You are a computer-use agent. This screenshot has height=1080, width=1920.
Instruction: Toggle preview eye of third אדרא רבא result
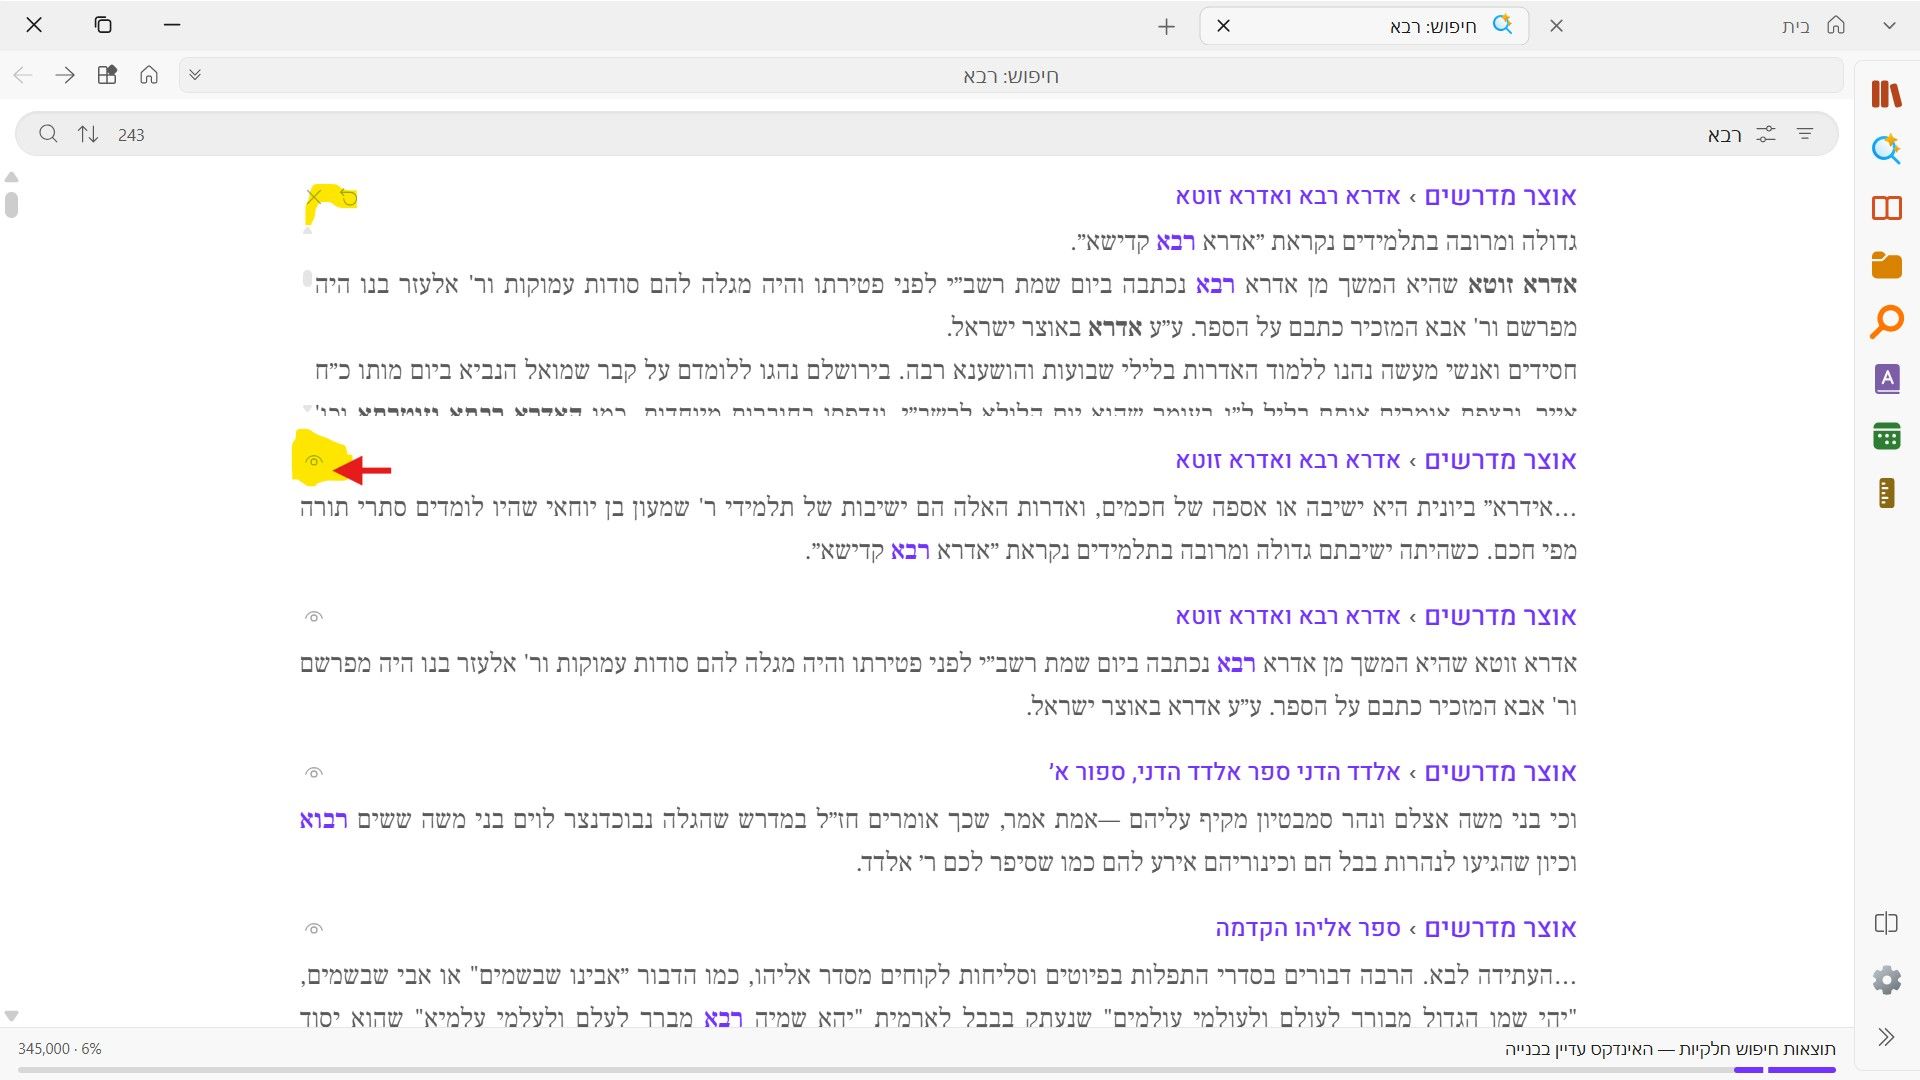pos(314,617)
